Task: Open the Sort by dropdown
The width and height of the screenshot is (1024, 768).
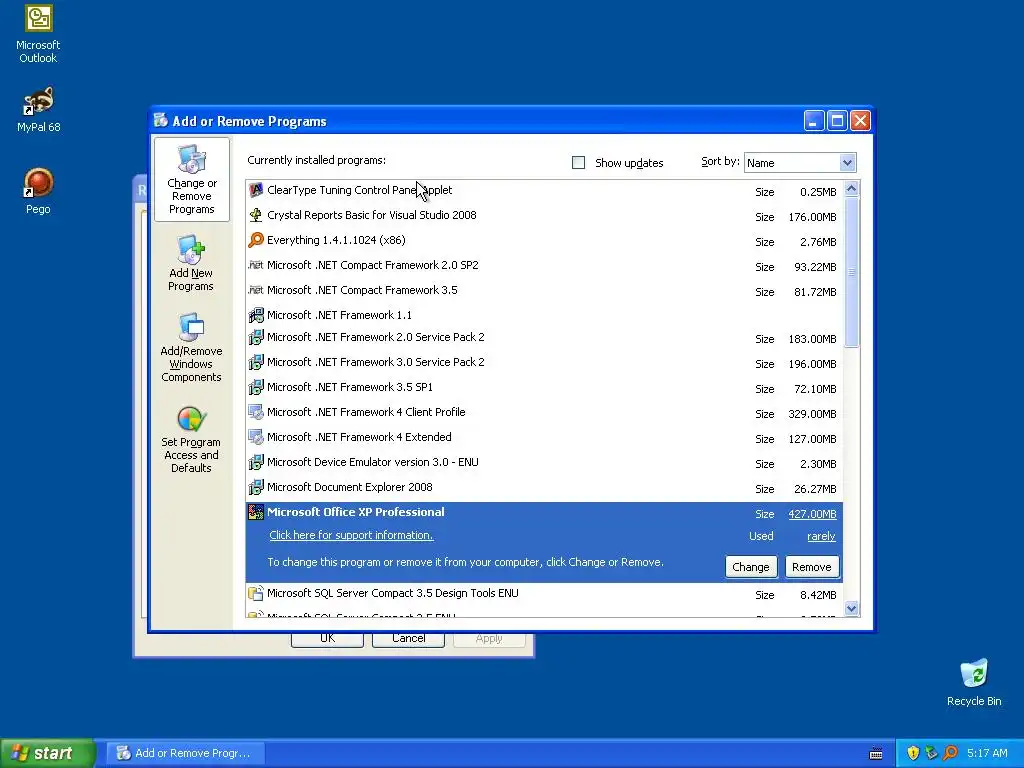Action: pyautogui.click(x=847, y=163)
